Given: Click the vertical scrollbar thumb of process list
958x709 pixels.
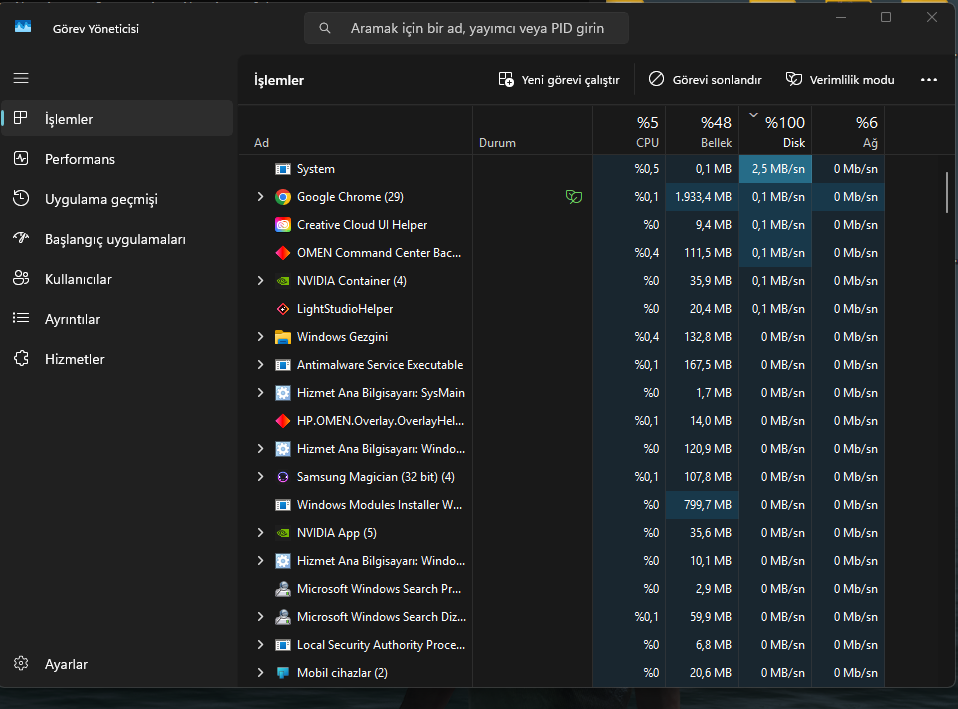Looking at the screenshot, I should click(947, 192).
